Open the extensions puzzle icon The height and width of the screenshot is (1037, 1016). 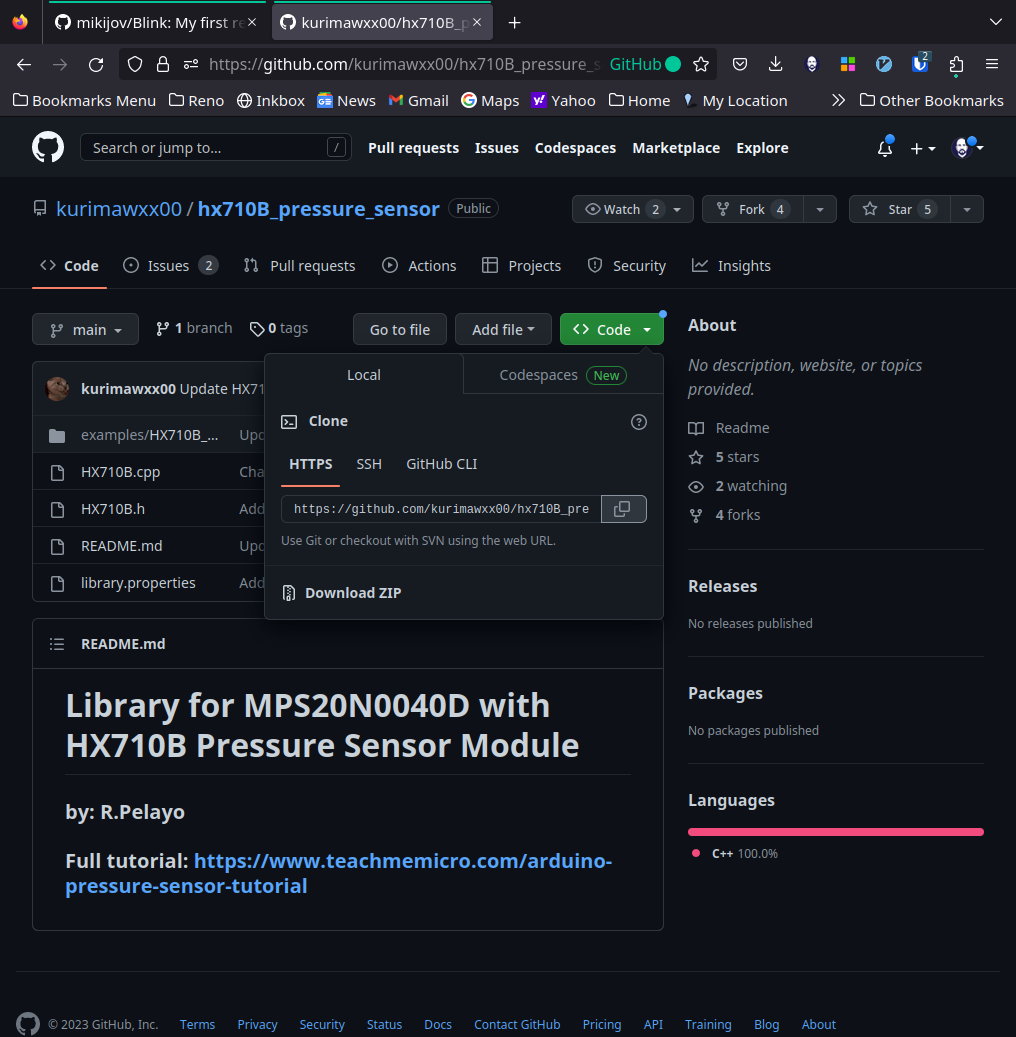[x=956, y=64]
